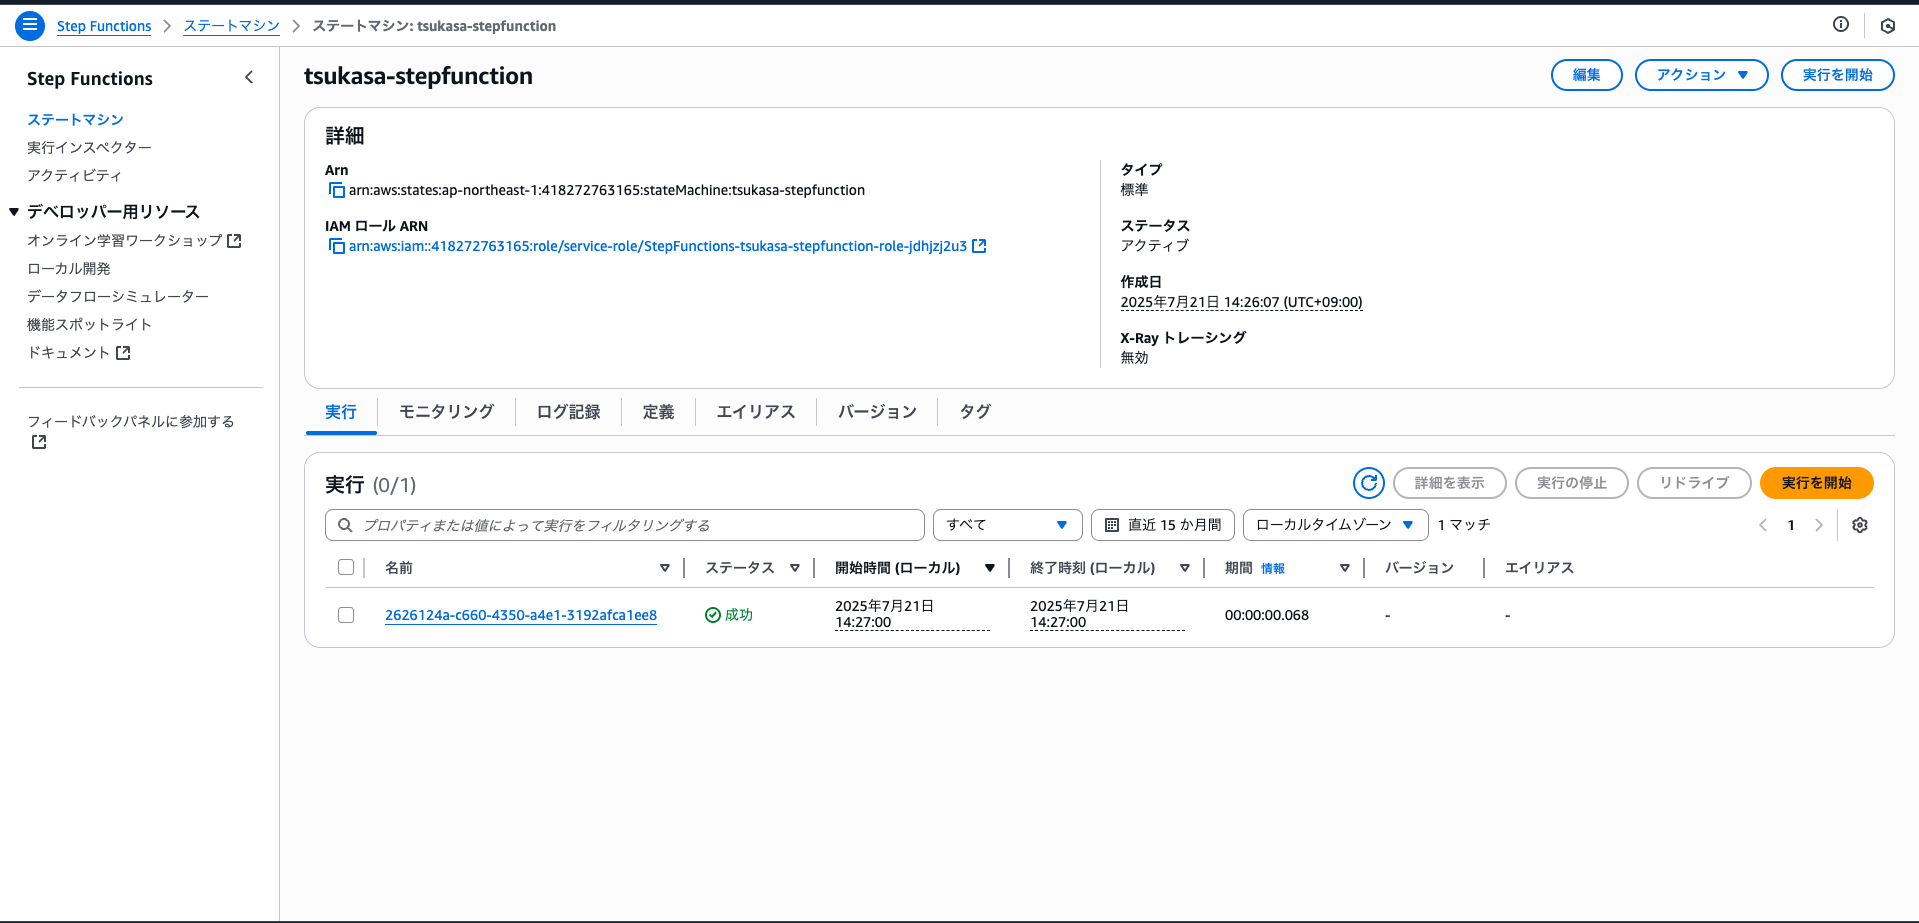Viewport: 1919px width, 923px height.
Task: Open the hamburger navigation menu icon
Action: click(30, 25)
